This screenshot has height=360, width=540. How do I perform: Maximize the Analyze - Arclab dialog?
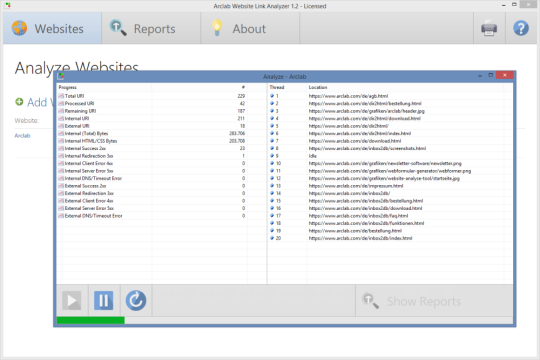pos(491,75)
